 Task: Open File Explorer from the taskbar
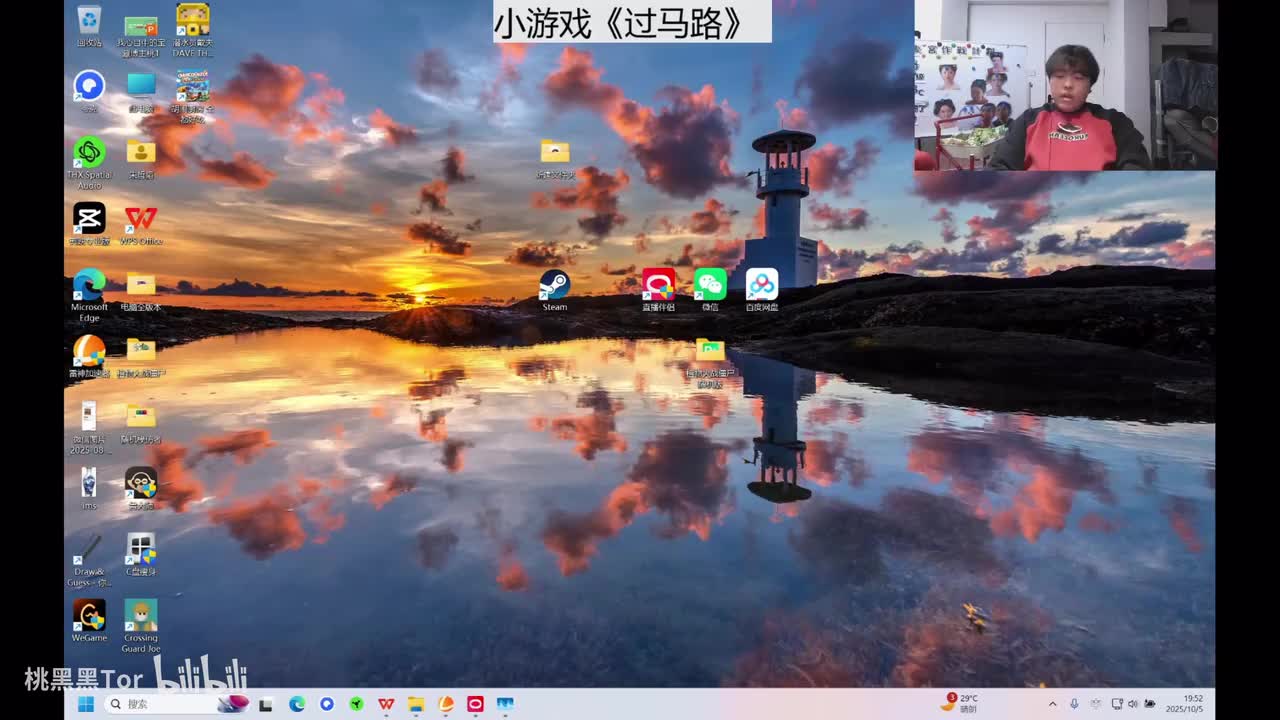click(416, 704)
